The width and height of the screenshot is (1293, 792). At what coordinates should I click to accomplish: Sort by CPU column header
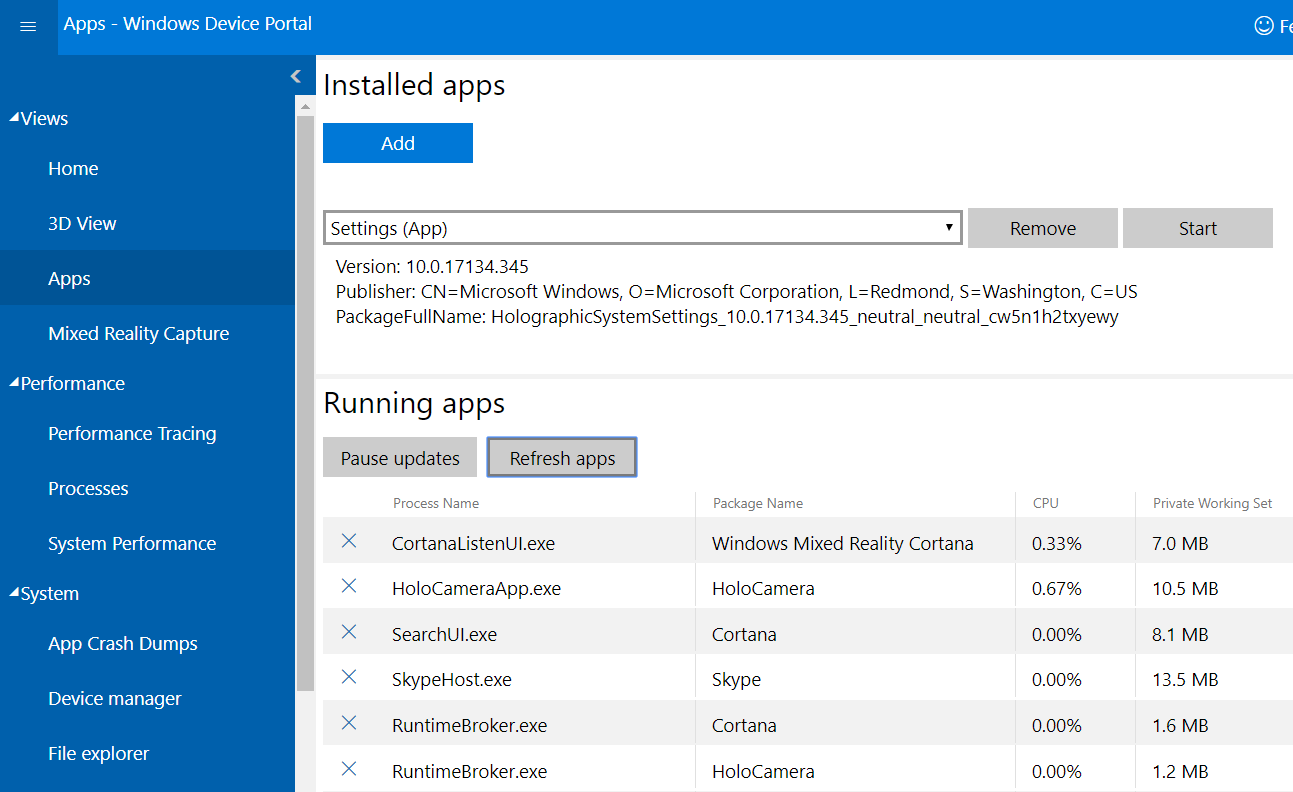pos(1046,503)
